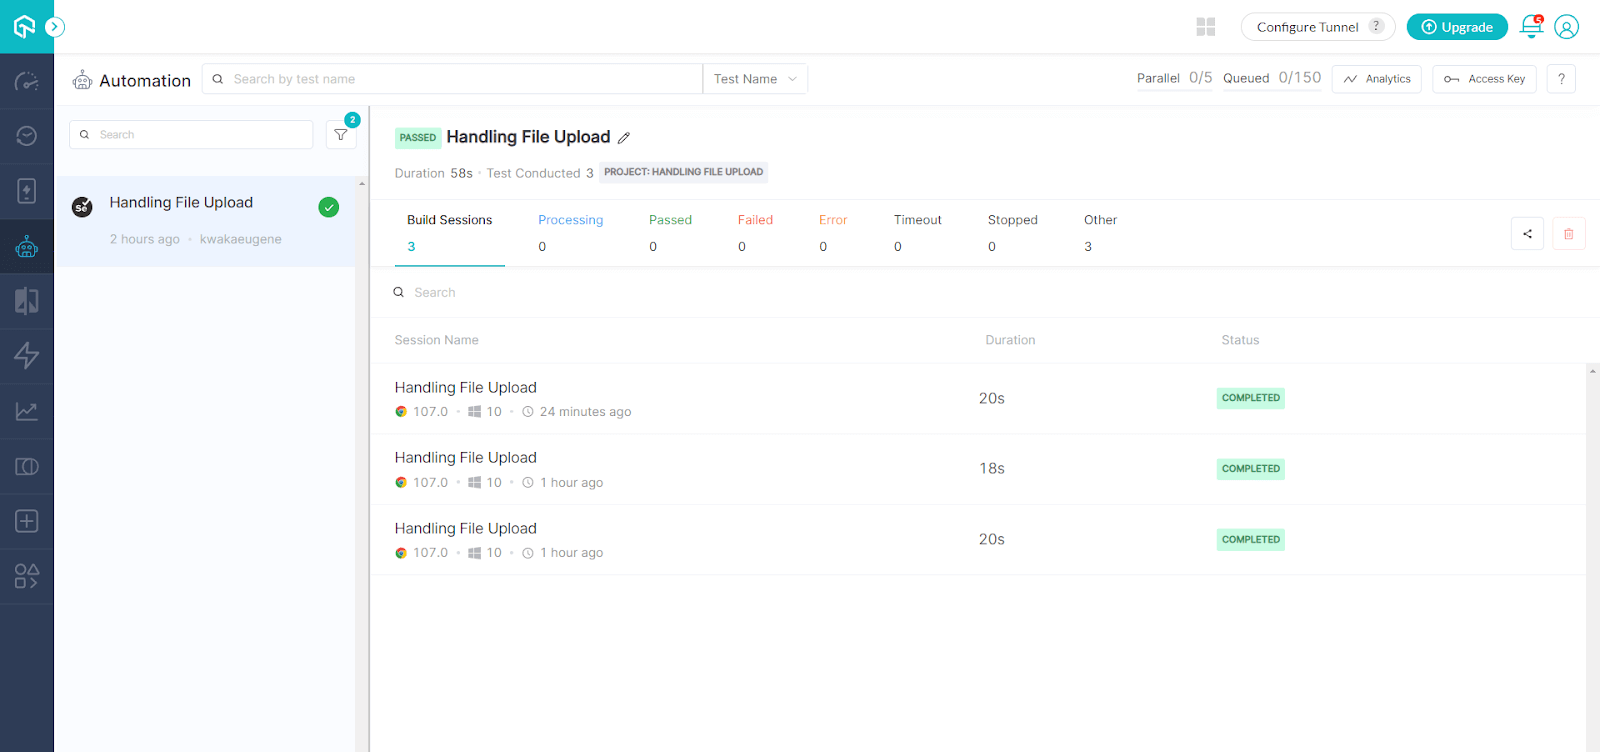The height and width of the screenshot is (752, 1600).
Task: Click the Status column header
Action: pos(1240,340)
